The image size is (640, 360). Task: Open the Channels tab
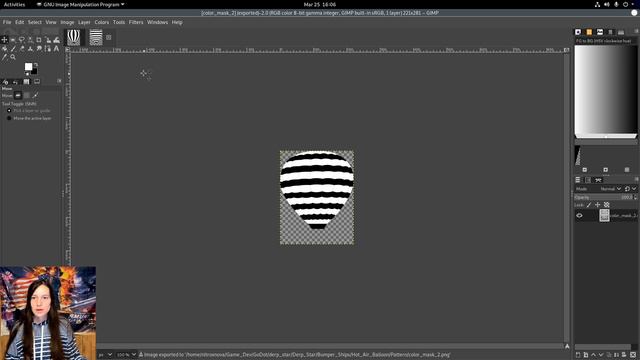click(588, 180)
